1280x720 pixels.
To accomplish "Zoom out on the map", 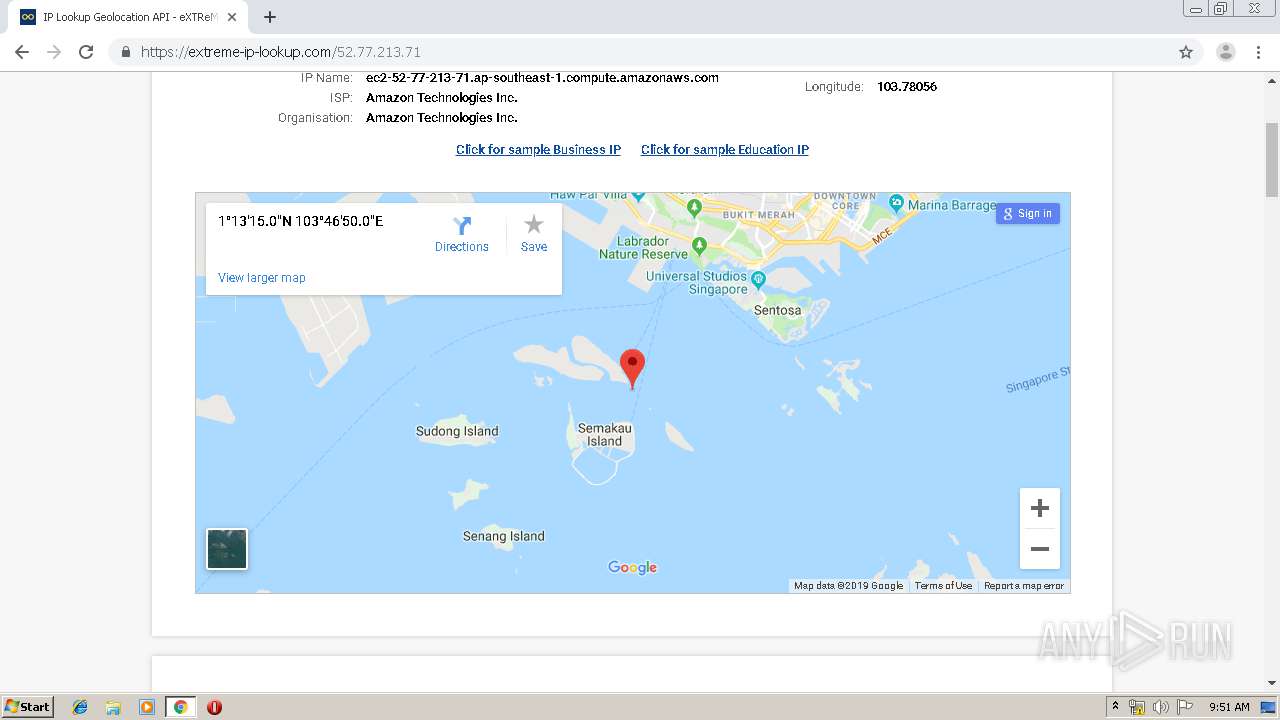I will 1040,549.
